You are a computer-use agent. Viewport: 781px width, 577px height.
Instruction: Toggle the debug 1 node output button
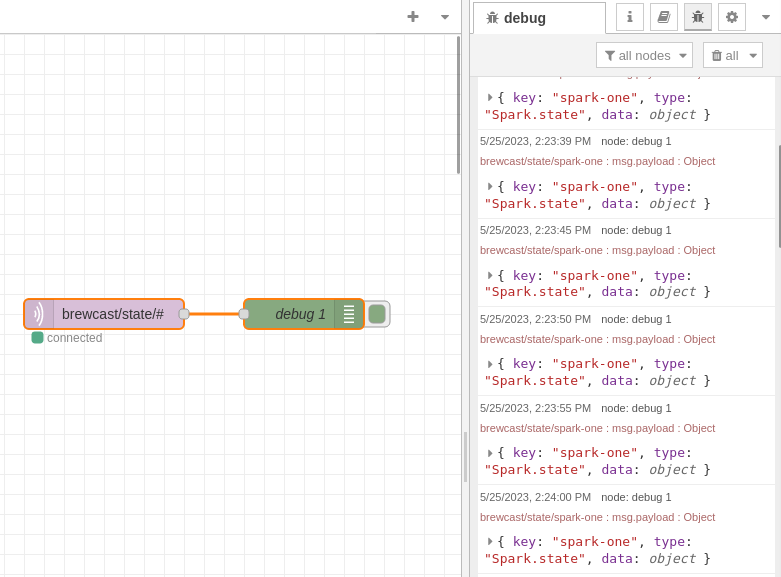[377, 314]
